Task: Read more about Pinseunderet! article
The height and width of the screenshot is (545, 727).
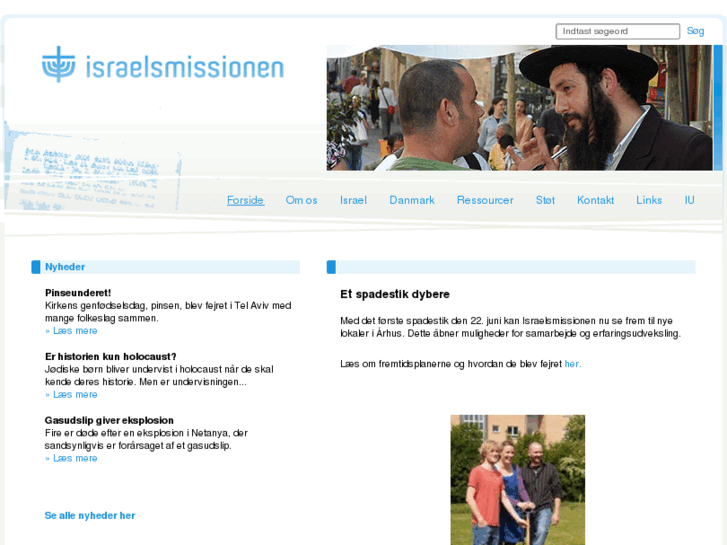Action: tap(71, 331)
